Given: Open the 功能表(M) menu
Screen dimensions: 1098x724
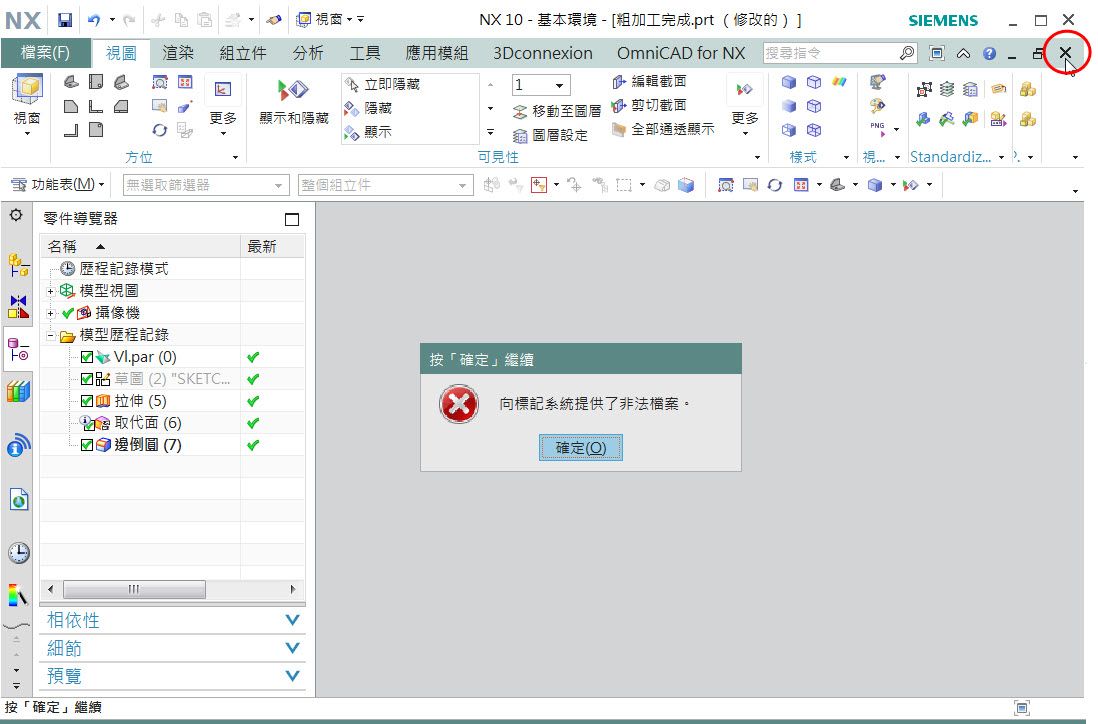Looking at the screenshot, I should pyautogui.click(x=57, y=185).
